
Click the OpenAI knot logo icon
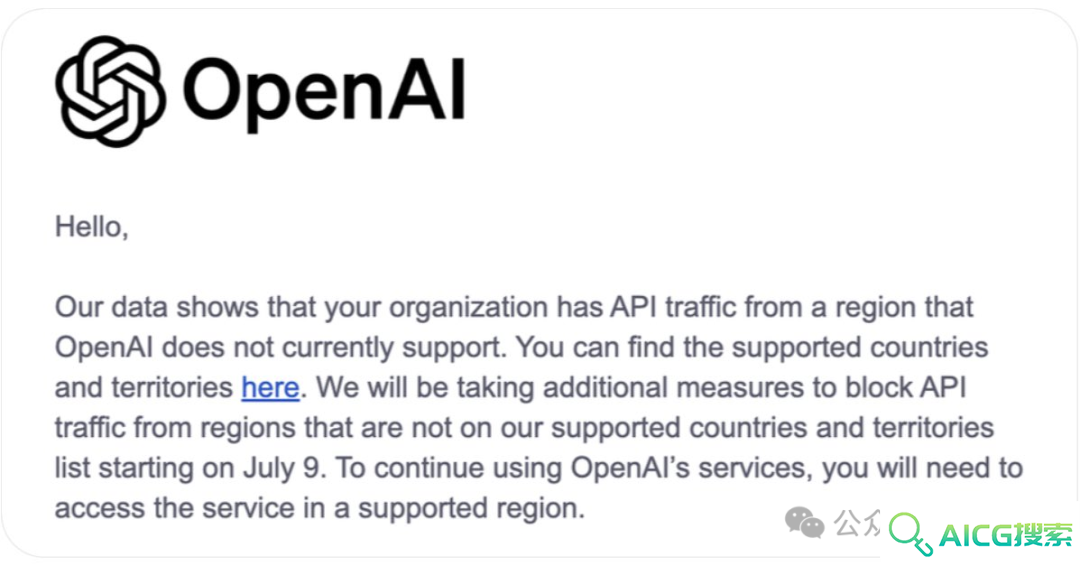[x=110, y=91]
